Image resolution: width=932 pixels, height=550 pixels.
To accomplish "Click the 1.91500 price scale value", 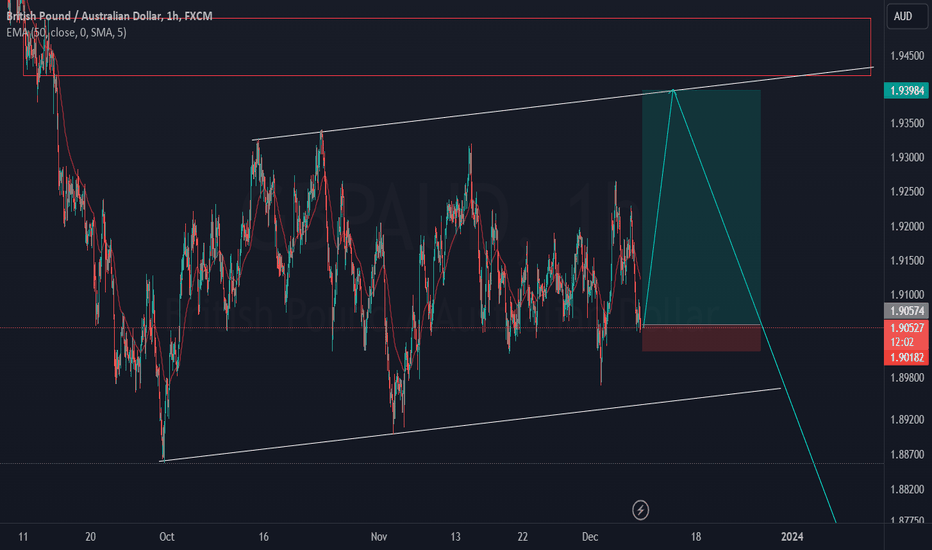I will (x=907, y=260).
